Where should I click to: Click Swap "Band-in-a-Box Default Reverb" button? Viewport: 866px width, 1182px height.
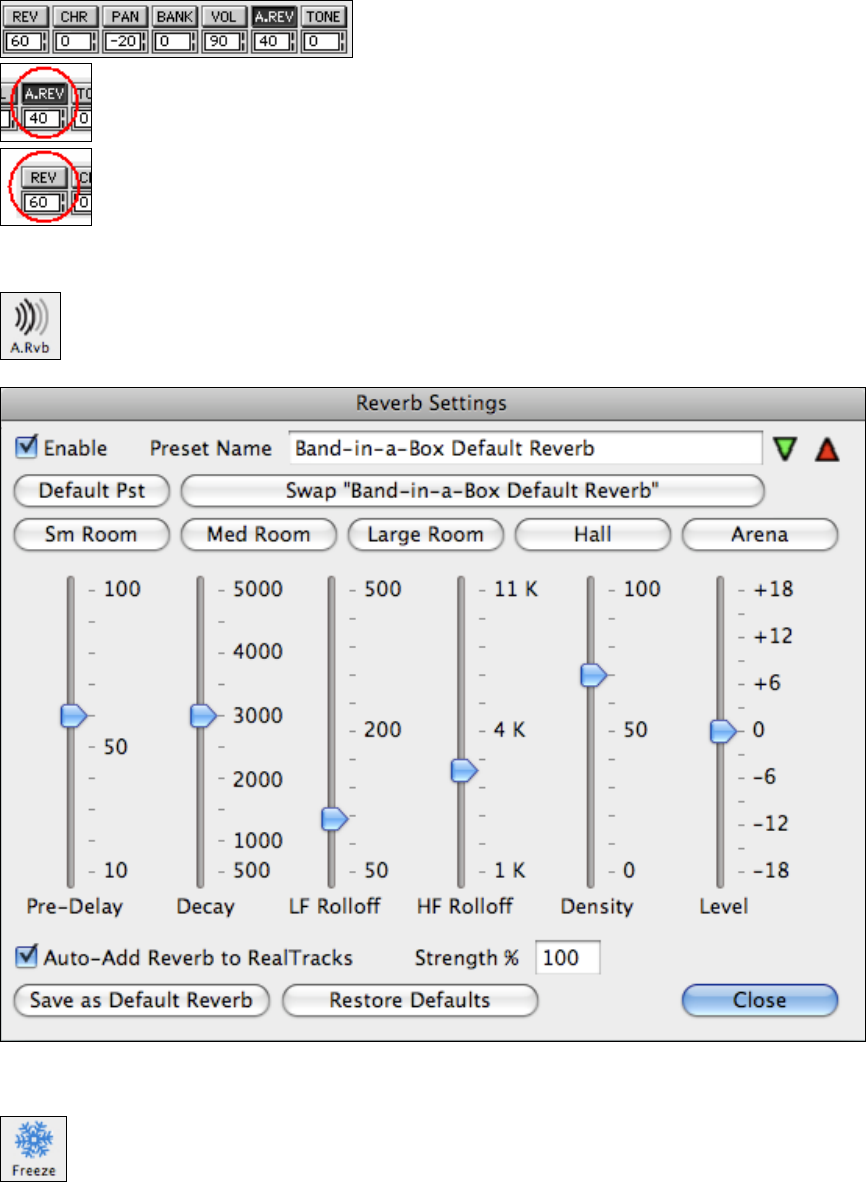(x=473, y=491)
